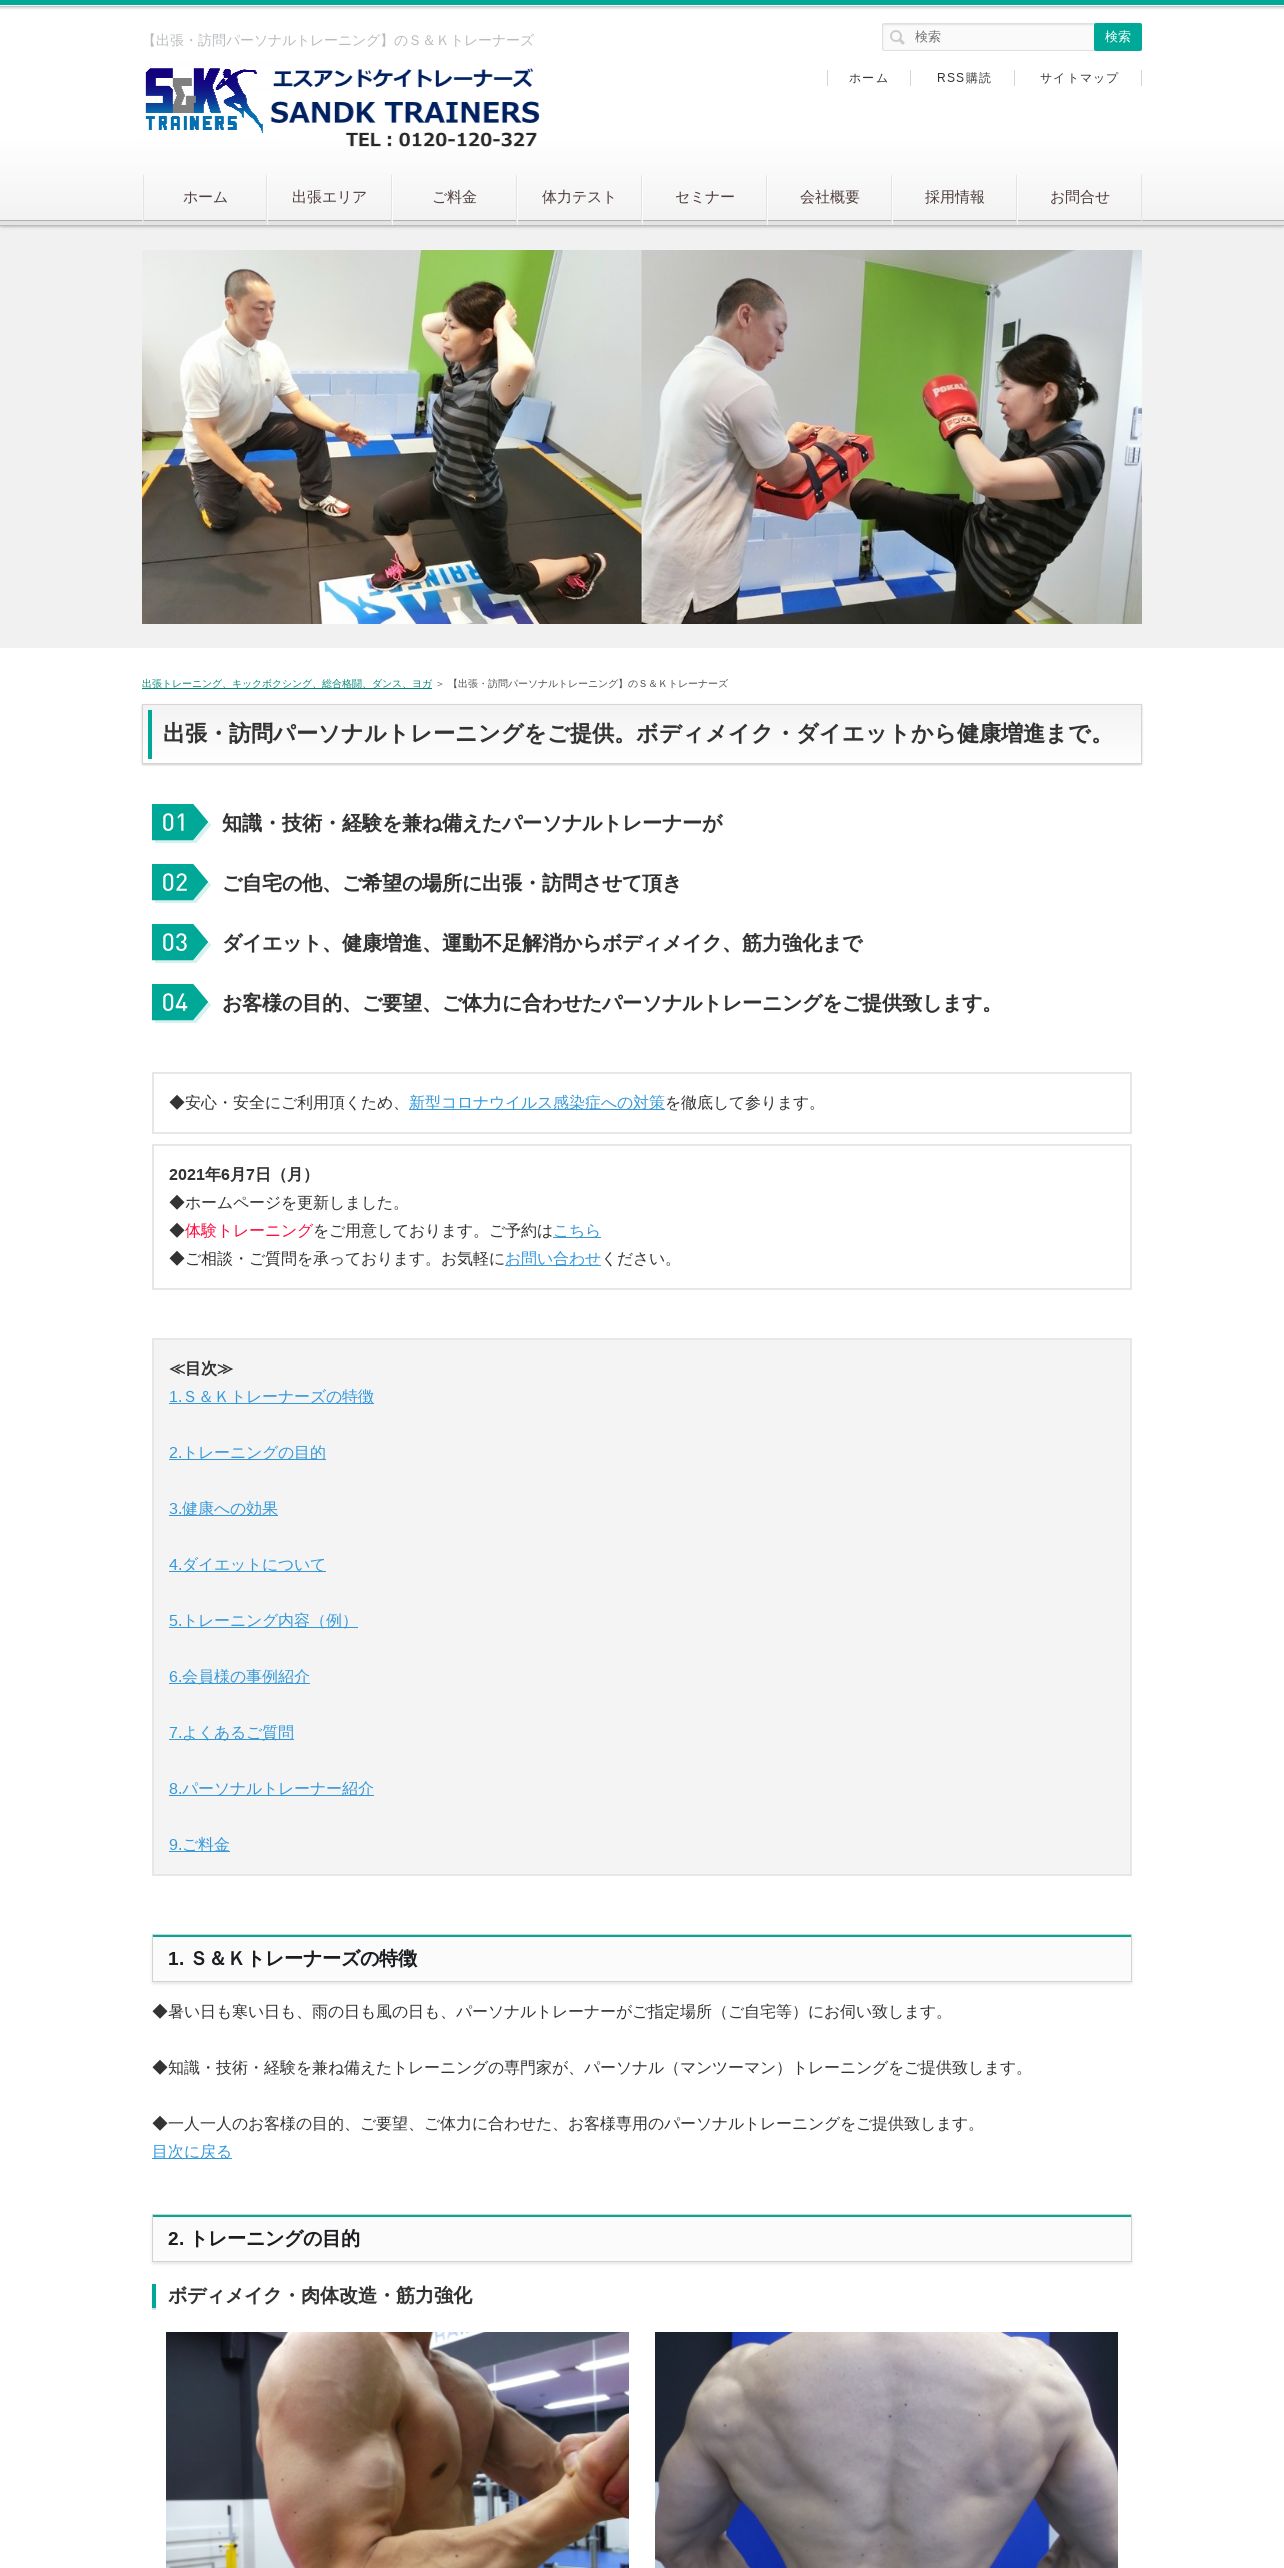Image resolution: width=1284 pixels, height=2568 pixels.
Task: Jump to 6.会員様の事例紹介 in the contents
Action: click(239, 1676)
